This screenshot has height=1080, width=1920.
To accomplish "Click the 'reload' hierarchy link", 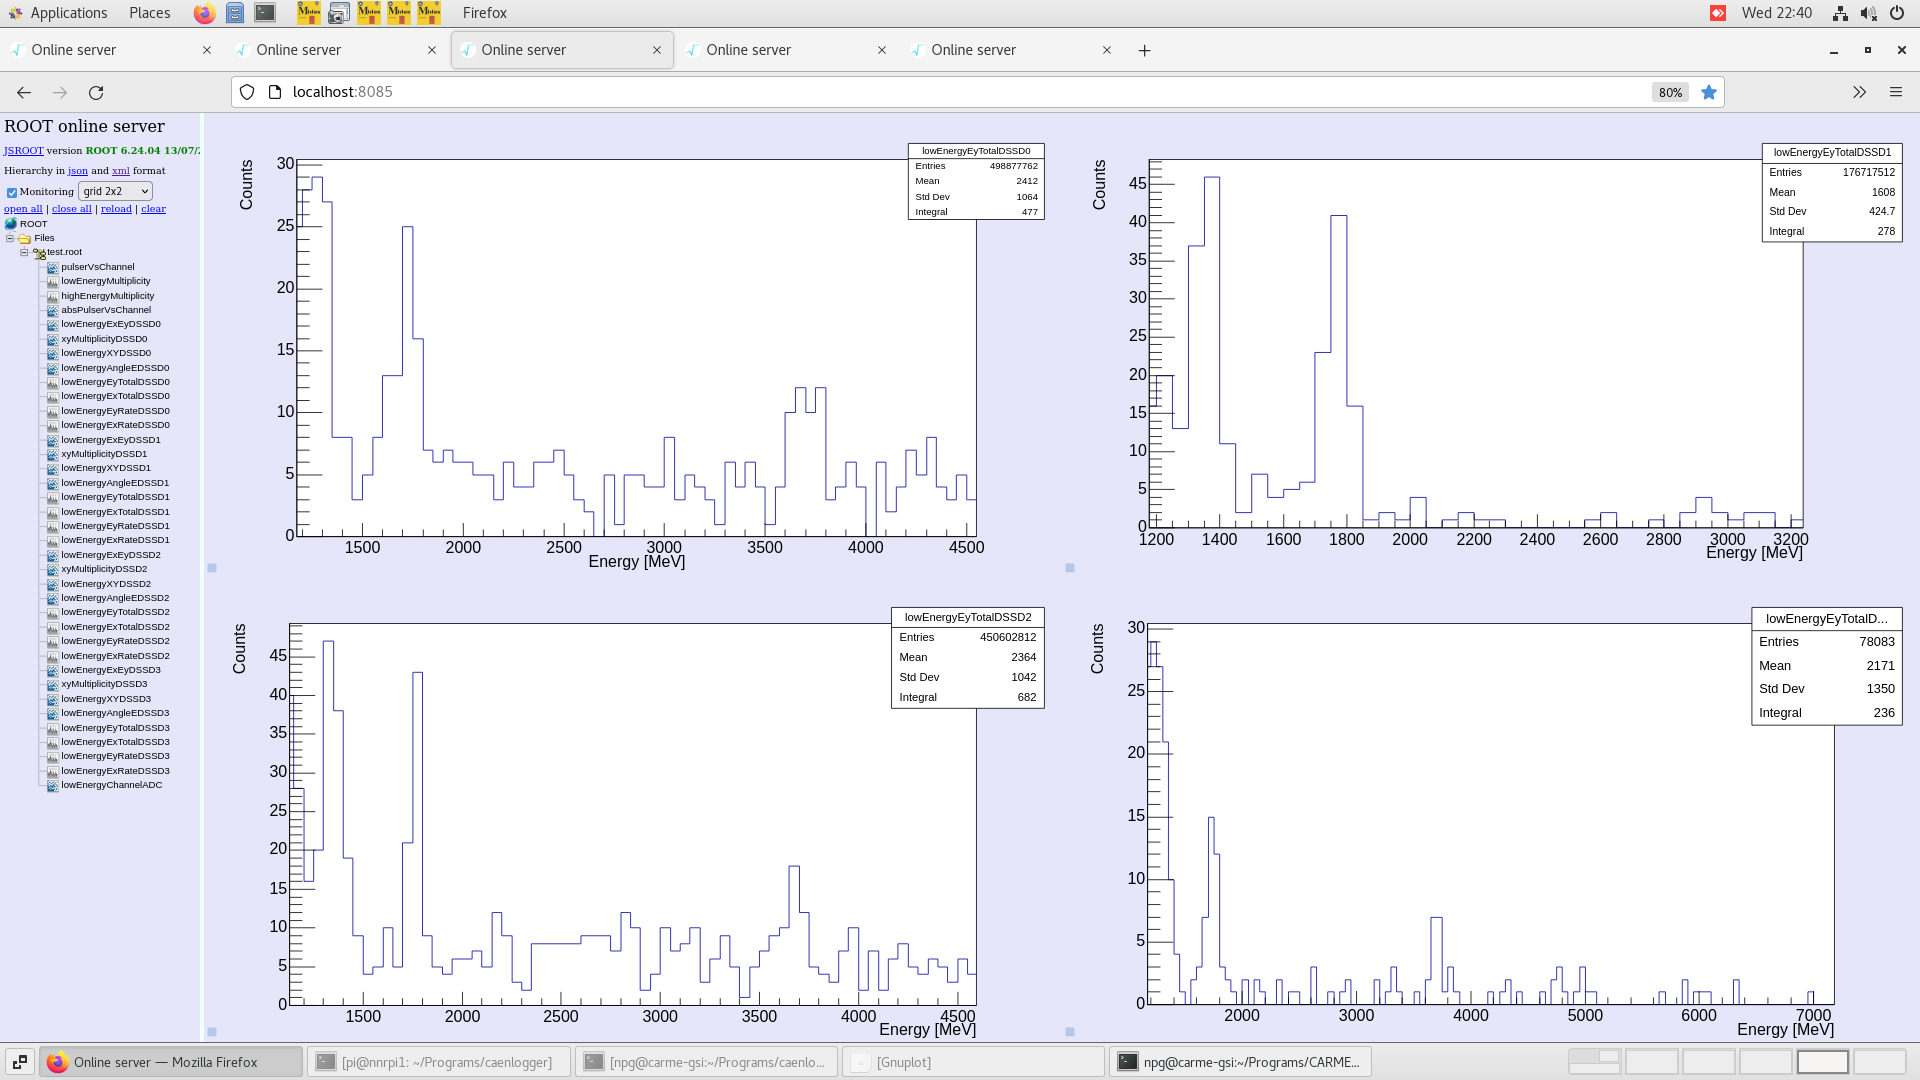I will point(116,209).
